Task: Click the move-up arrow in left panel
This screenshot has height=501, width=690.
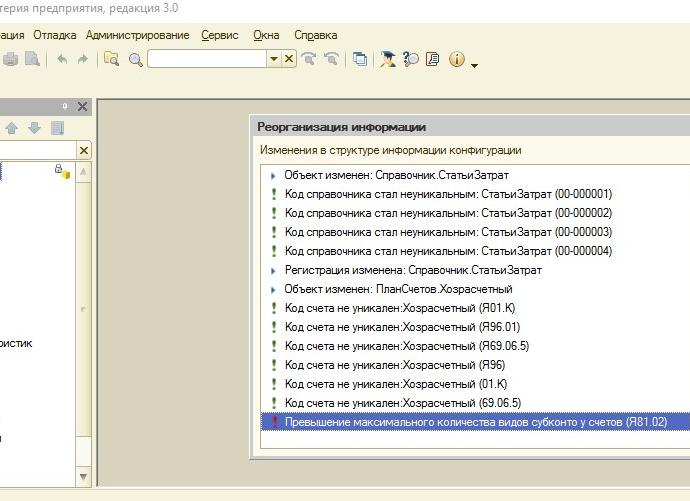Action: [x=12, y=128]
